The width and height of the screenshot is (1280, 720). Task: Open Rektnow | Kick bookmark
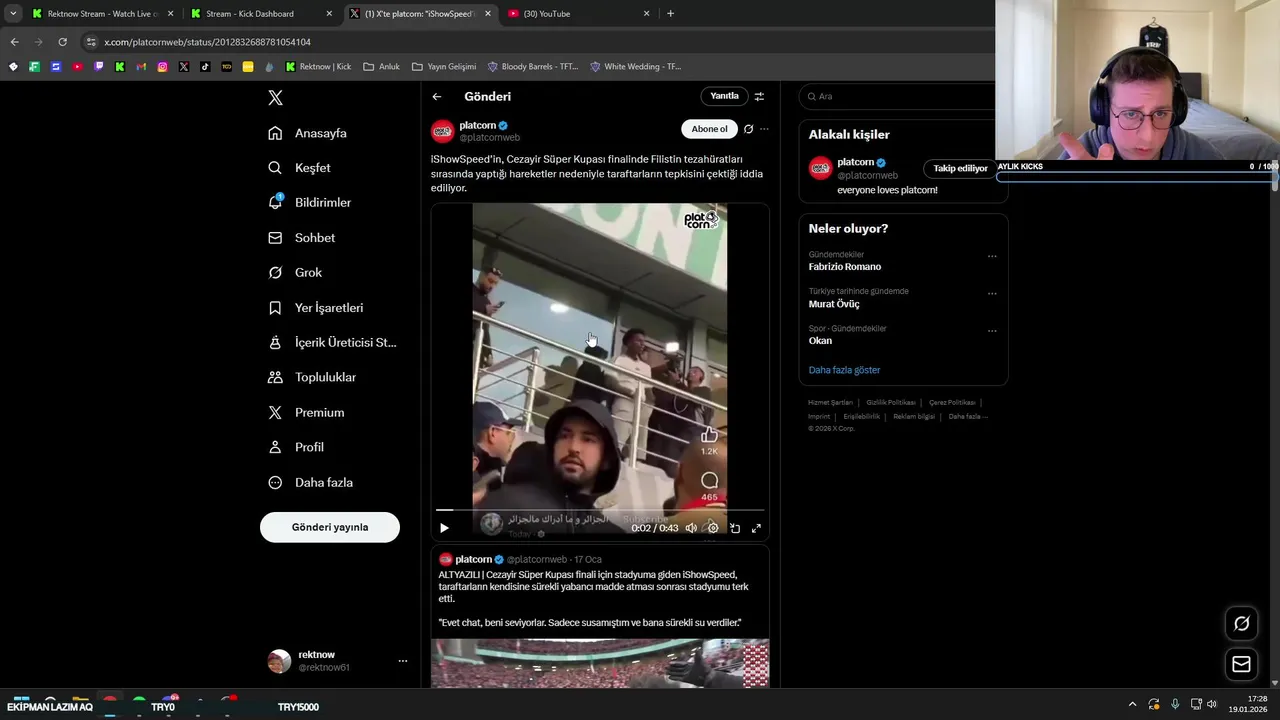(318, 67)
